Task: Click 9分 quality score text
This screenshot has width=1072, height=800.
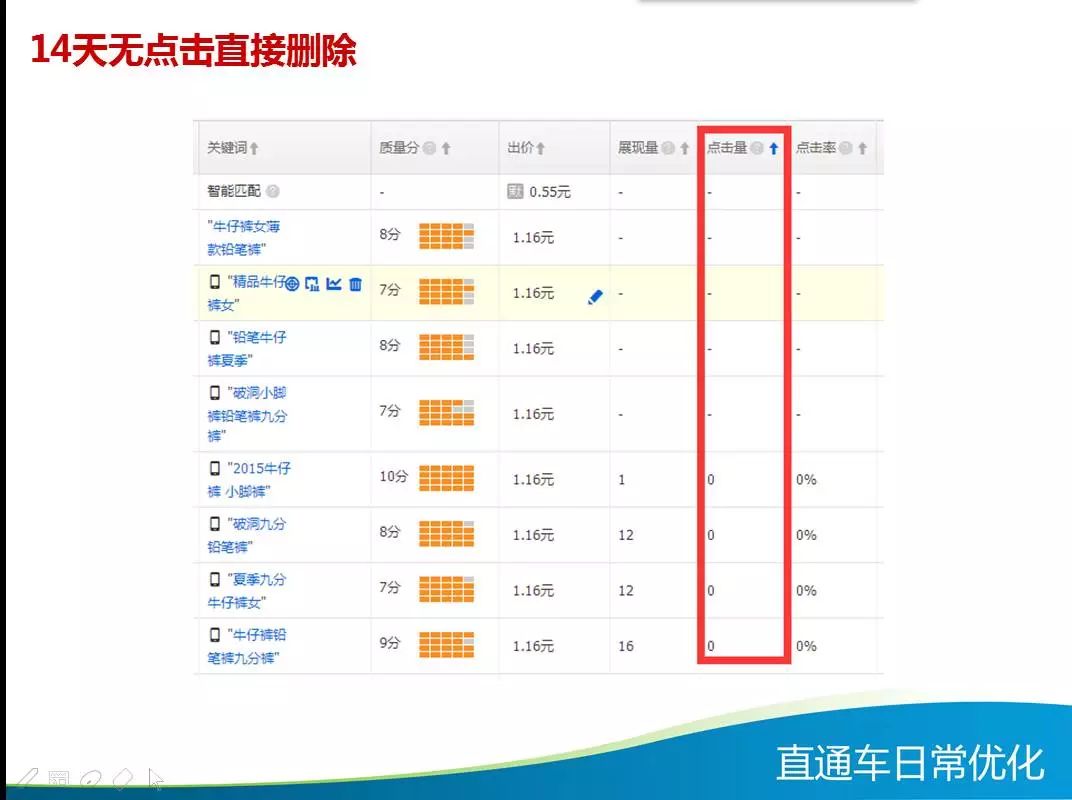Action: click(390, 643)
